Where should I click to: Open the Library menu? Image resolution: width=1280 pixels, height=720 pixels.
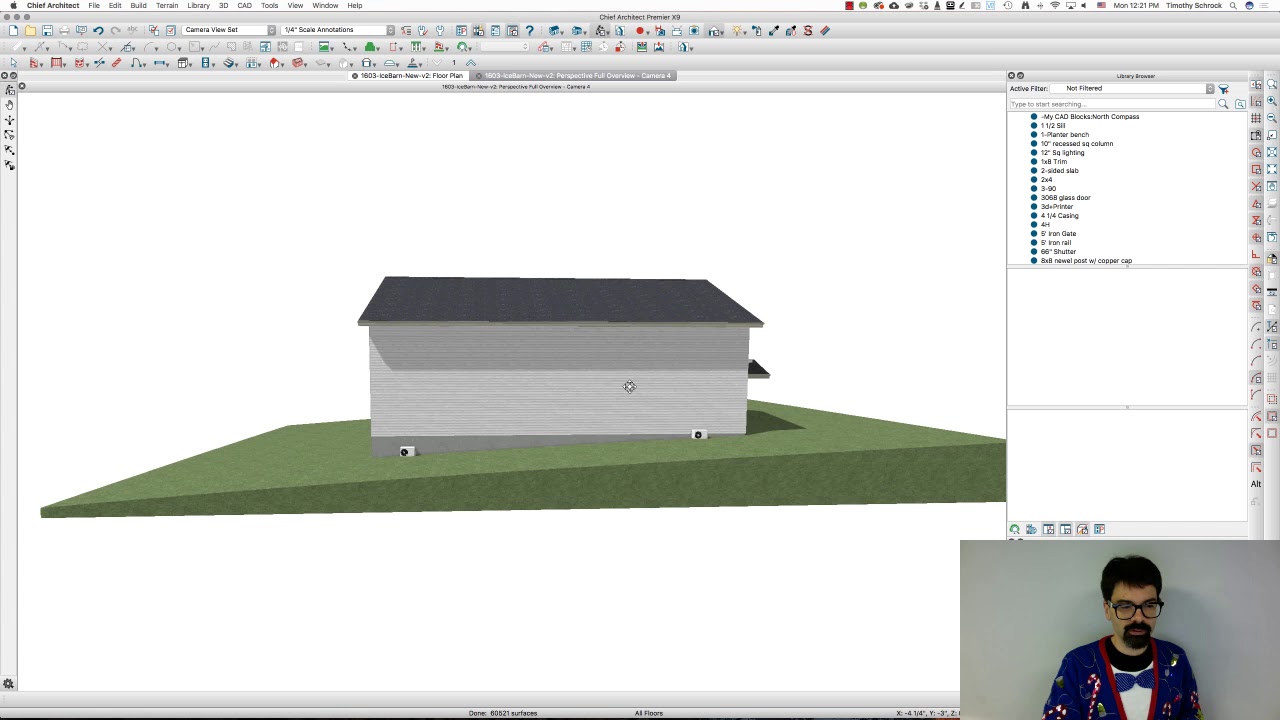coord(198,5)
